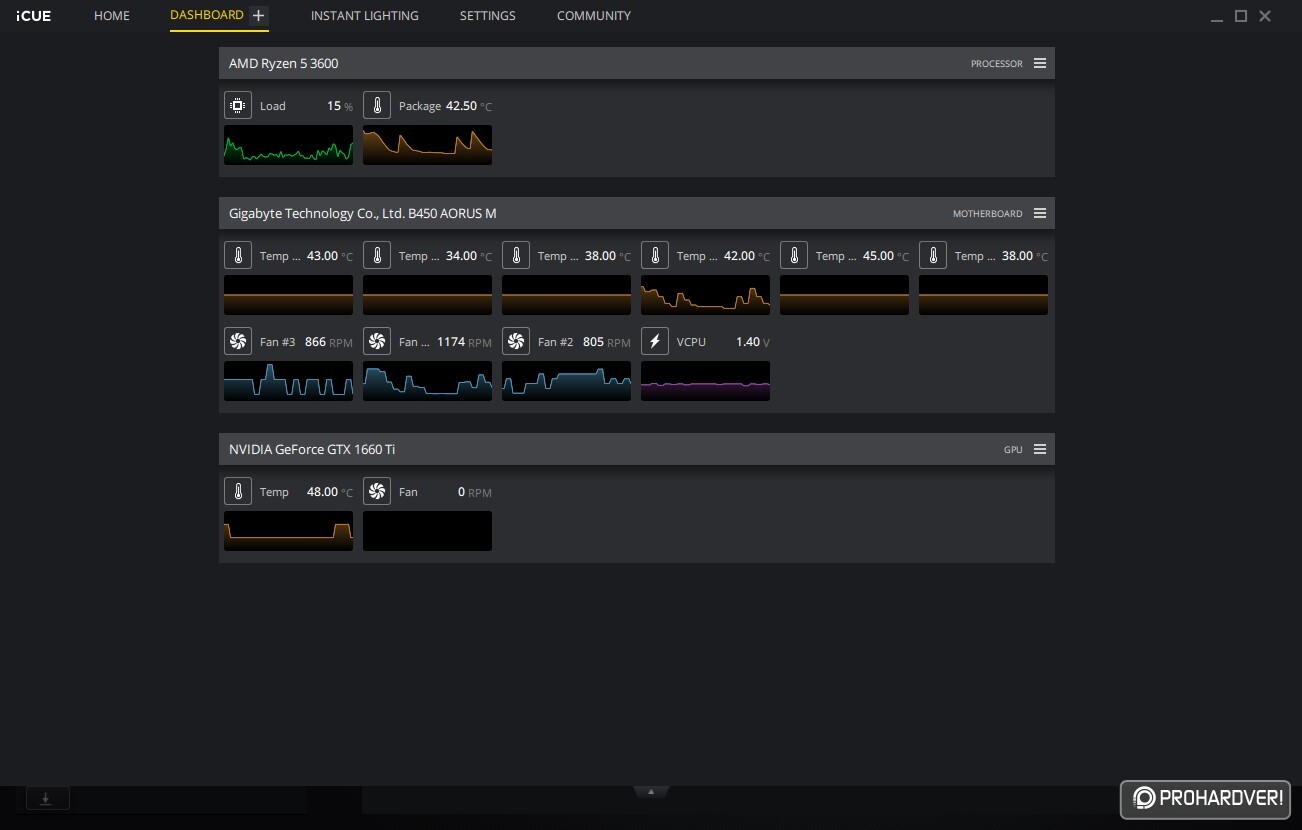This screenshot has width=1302, height=830.
Task: Open the COMMUNITY tab
Action: (x=594, y=16)
